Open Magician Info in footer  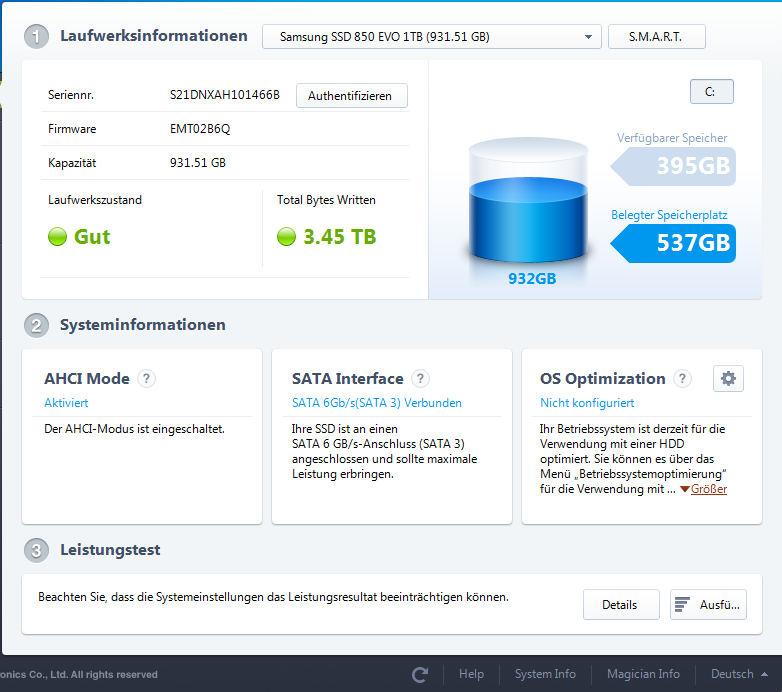tap(643, 674)
